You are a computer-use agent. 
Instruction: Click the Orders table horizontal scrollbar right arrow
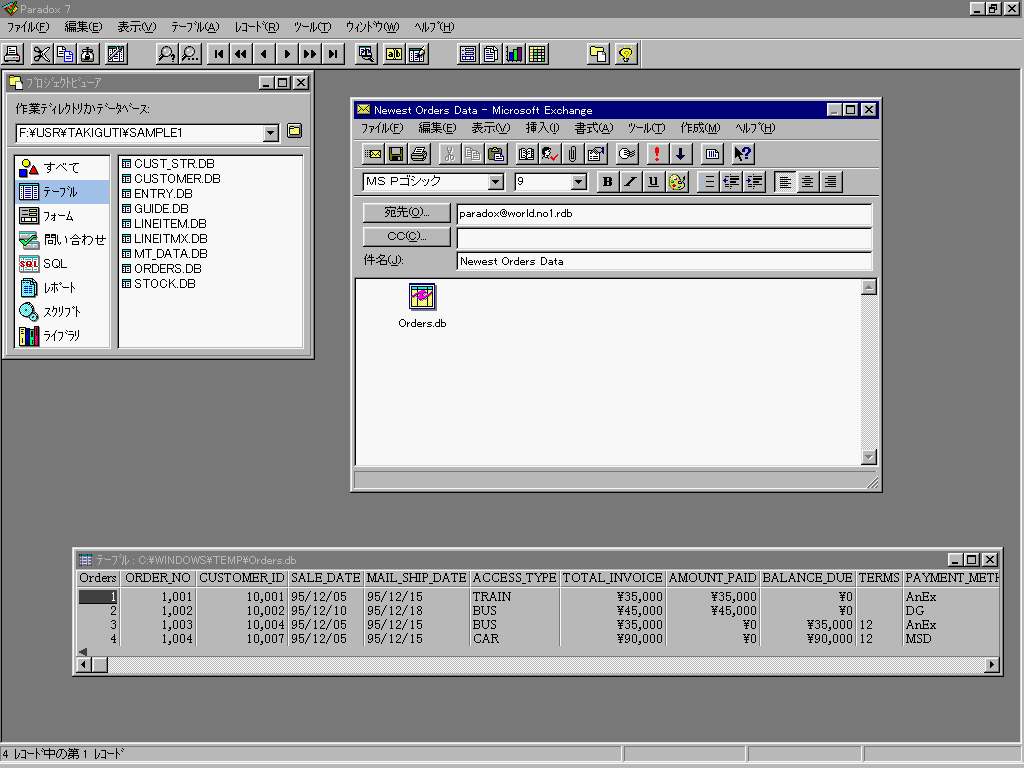coord(992,665)
